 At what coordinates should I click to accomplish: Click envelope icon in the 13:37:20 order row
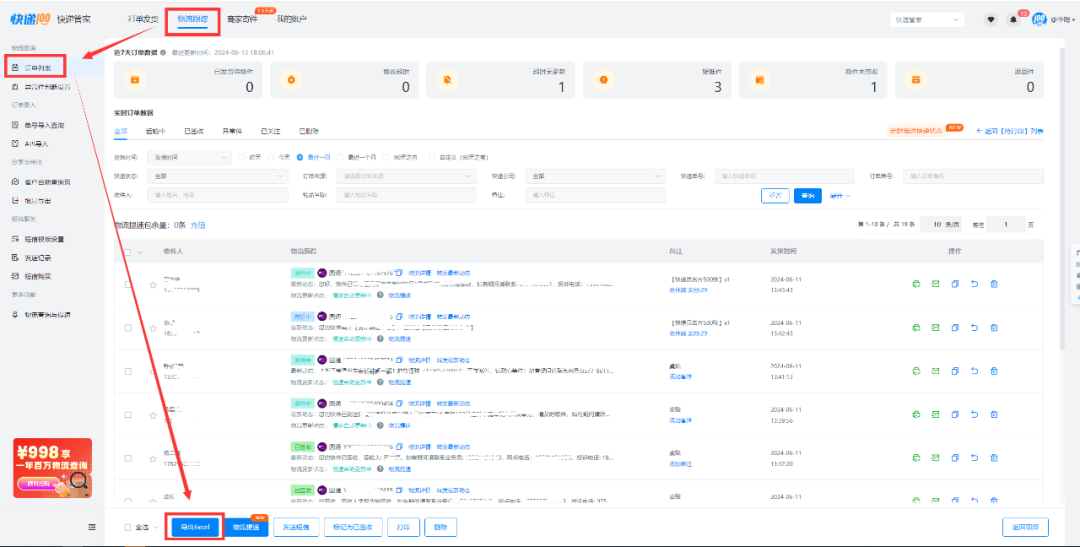[x=935, y=458]
